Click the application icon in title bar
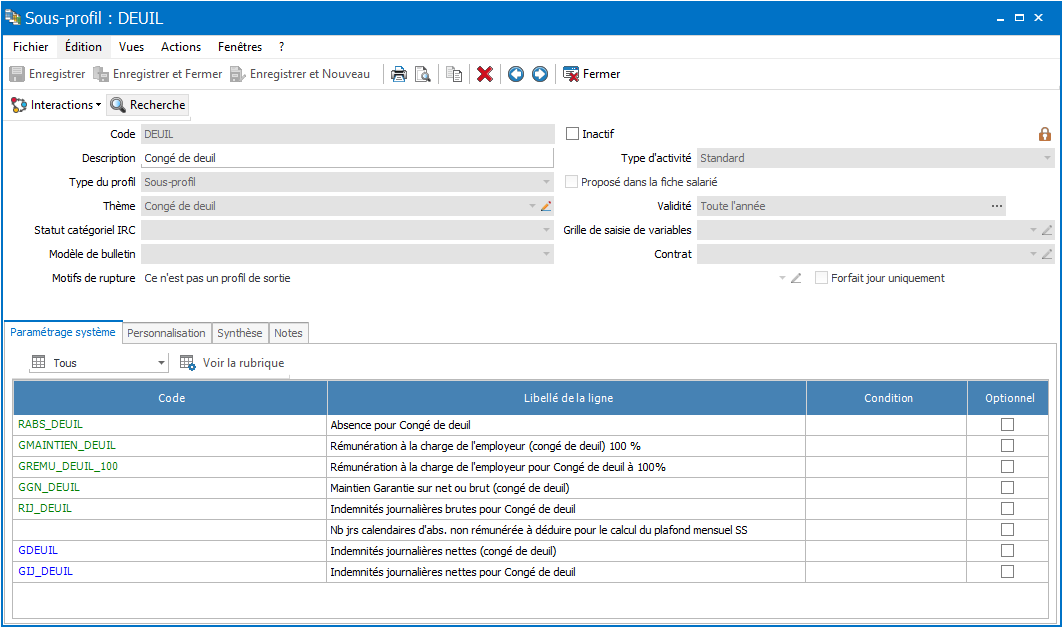 point(12,17)
